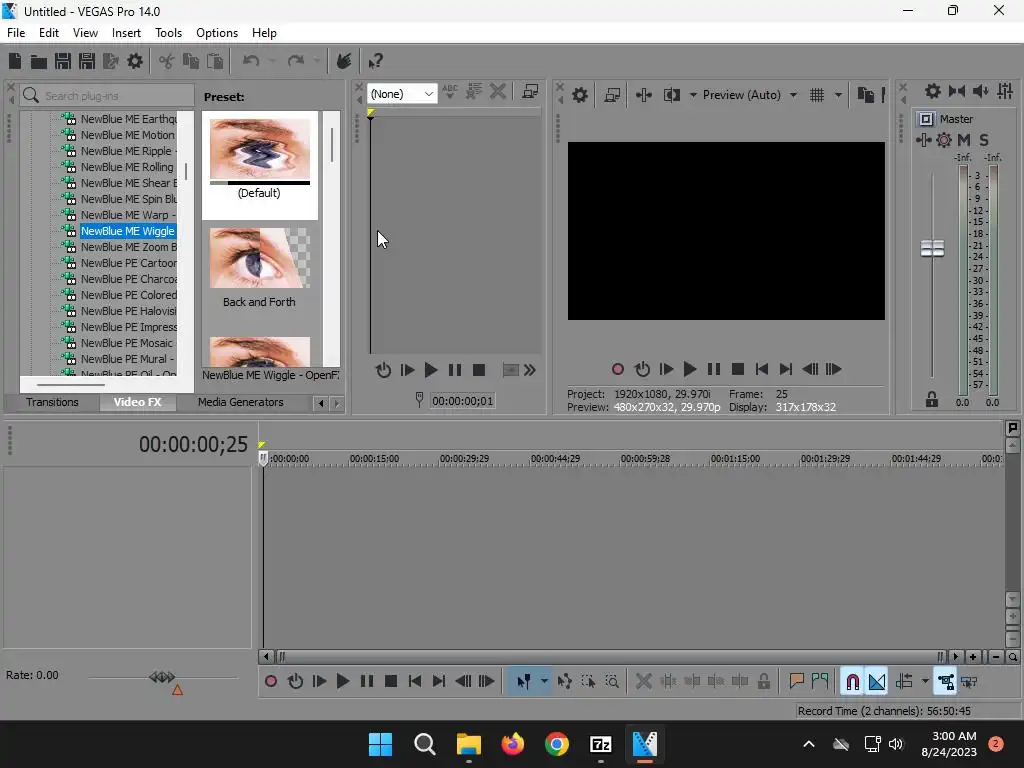Select the Envelope Edit tool
The height and width of the screenshot is (768, 1024).
pos(565,682)
